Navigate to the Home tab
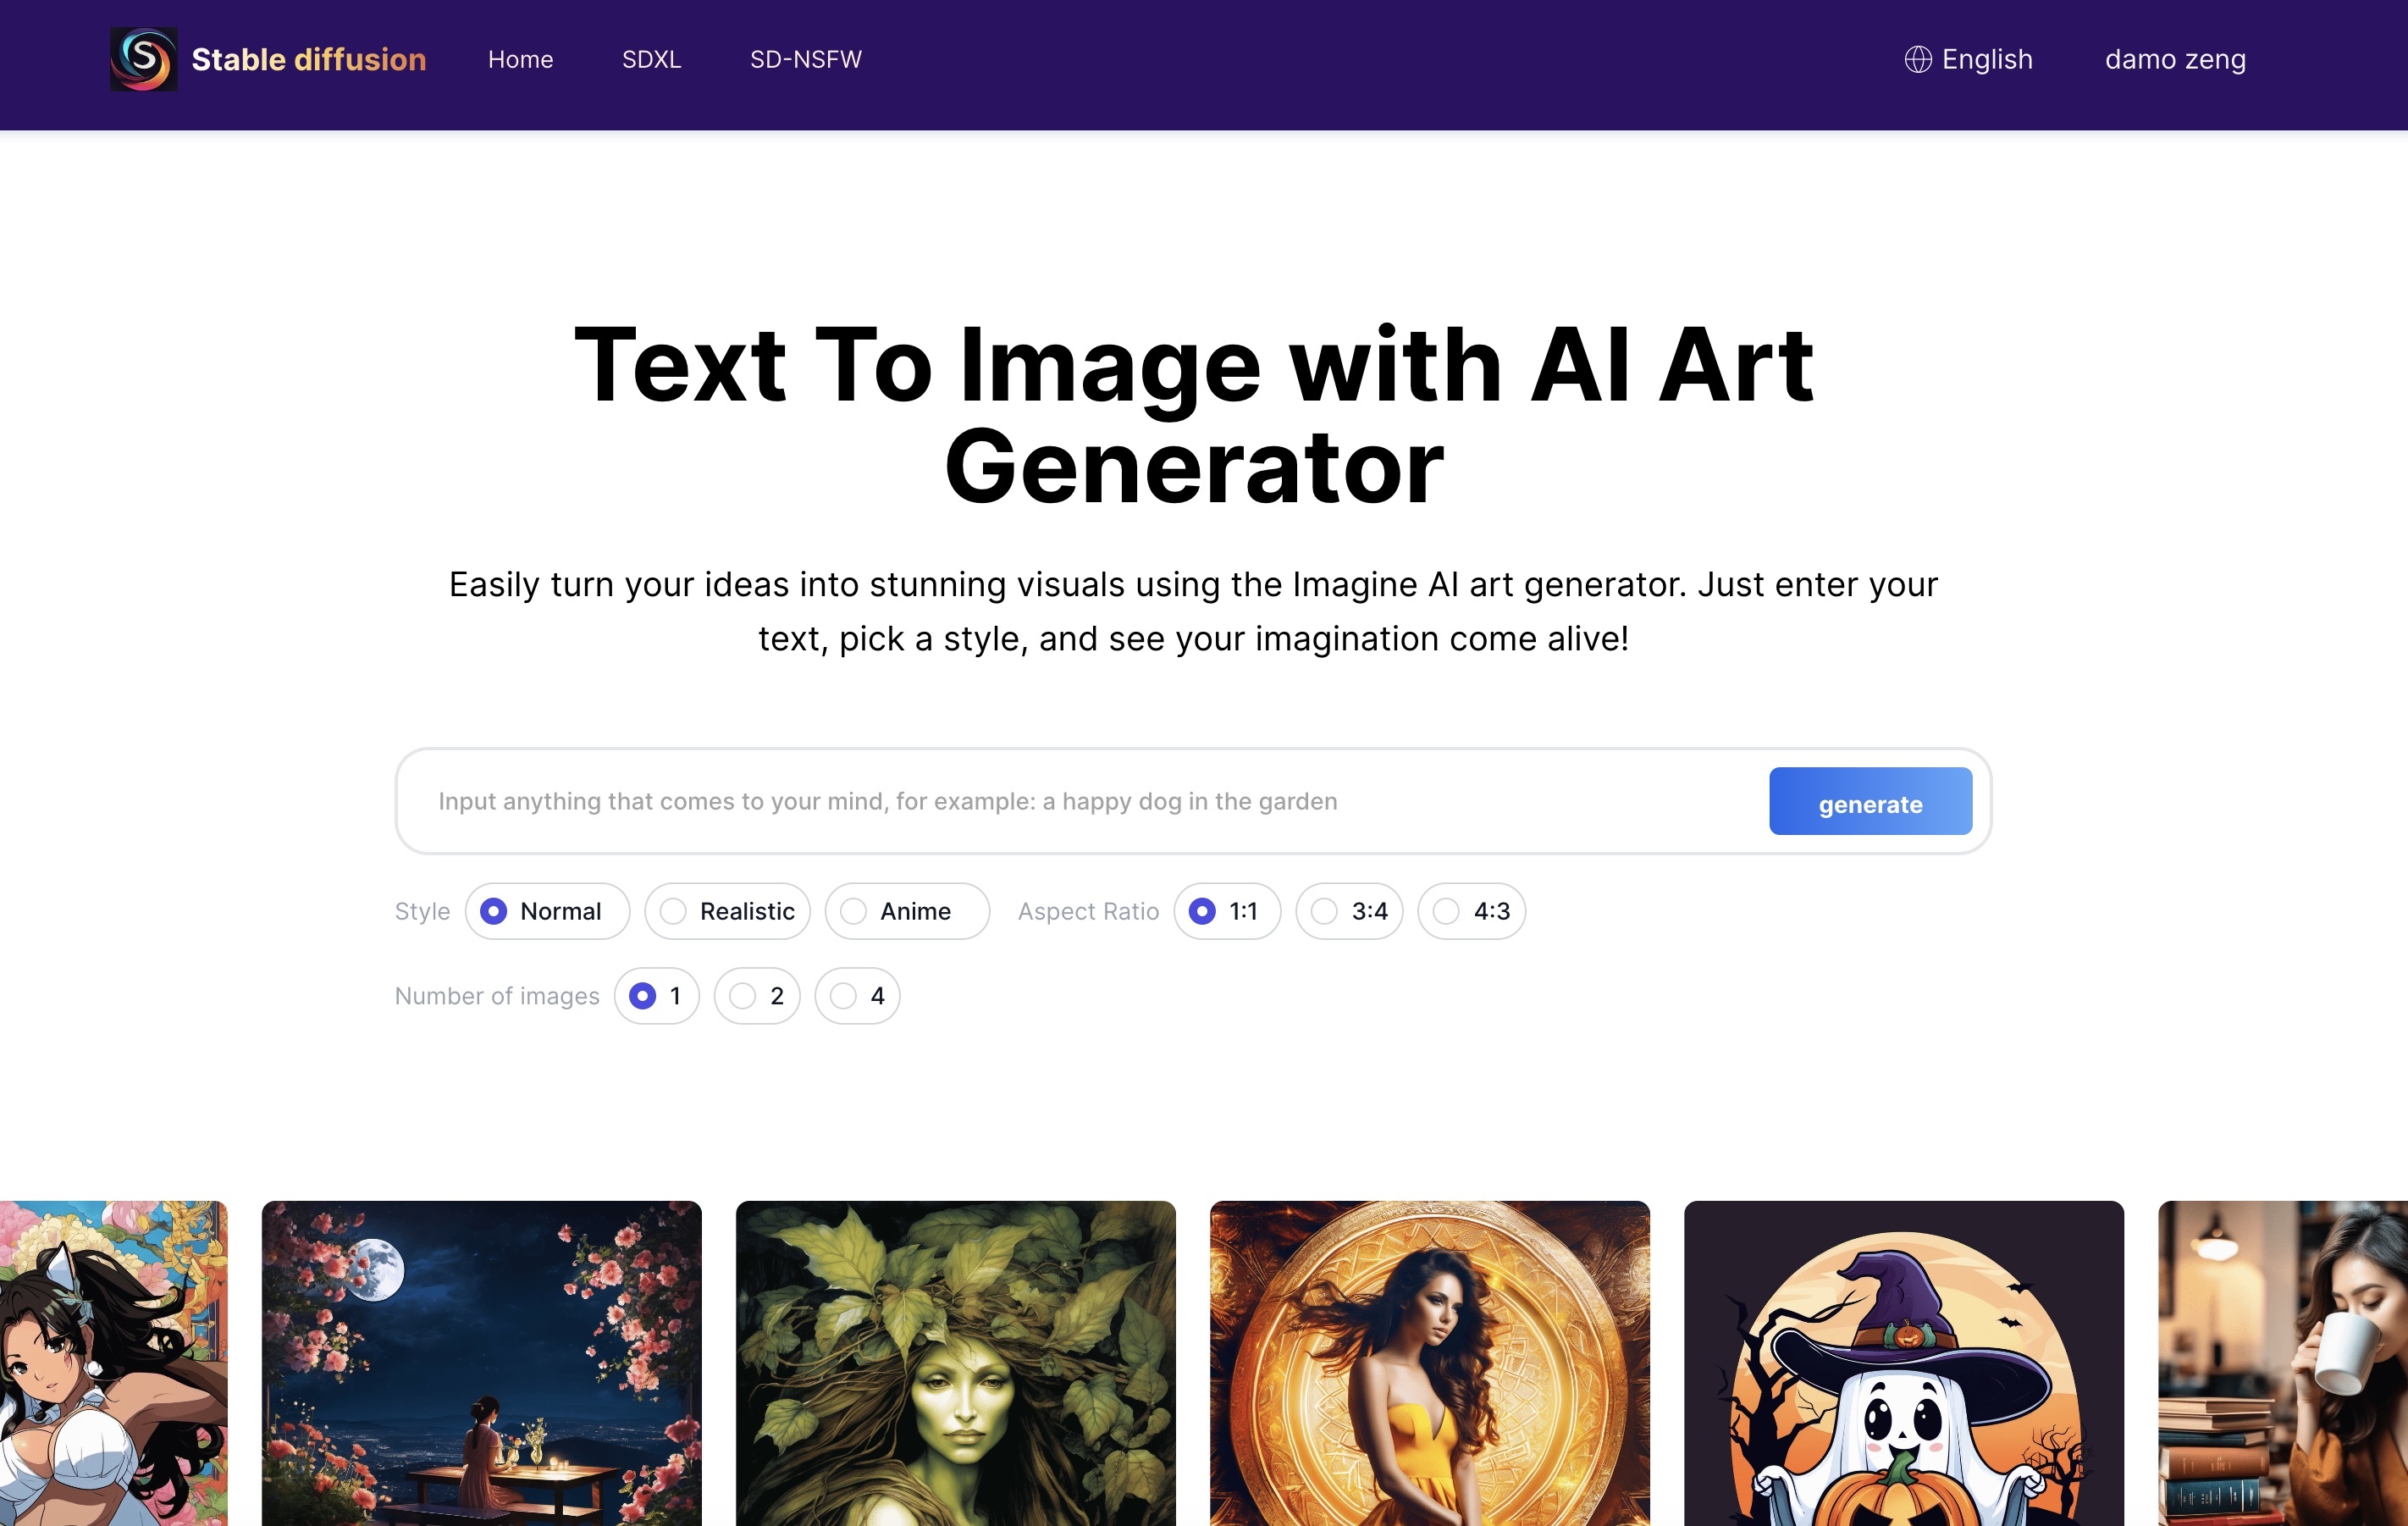This screenshot has height=1526, width=2408. tap(520, 58)
